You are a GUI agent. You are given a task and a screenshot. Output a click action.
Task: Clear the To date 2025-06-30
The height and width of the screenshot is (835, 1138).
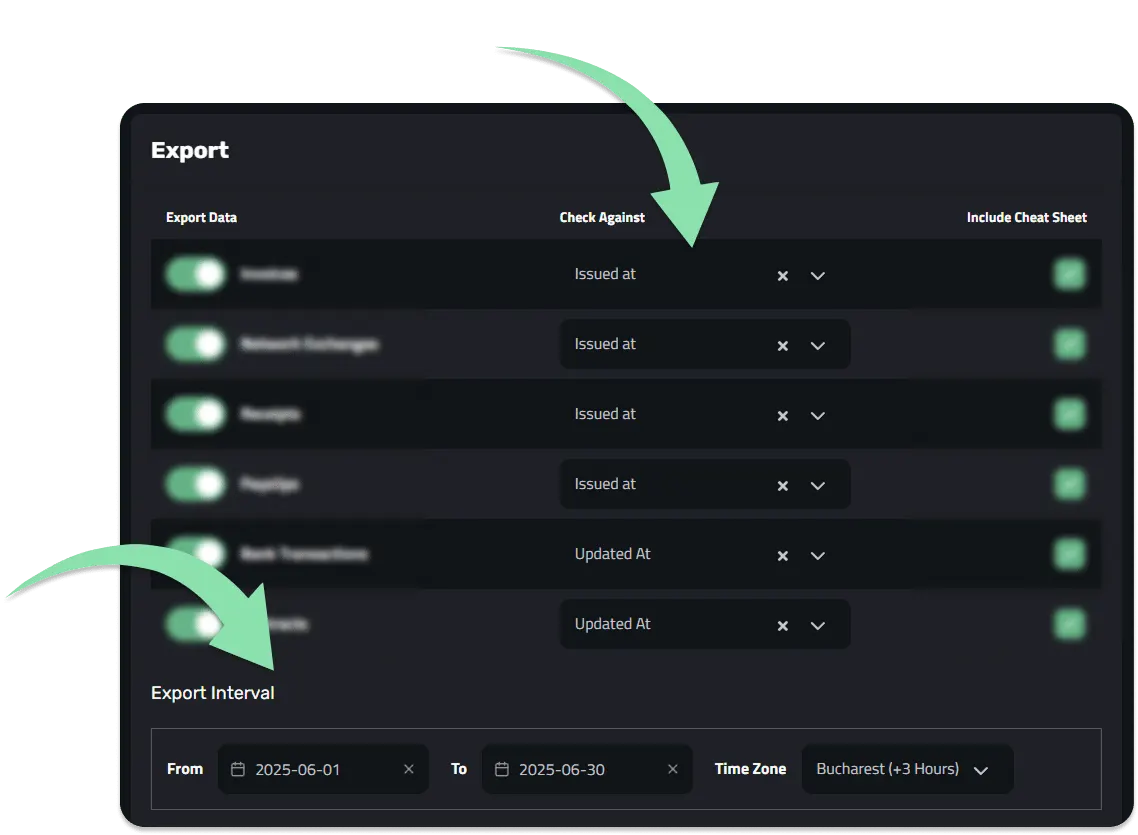tap(673, 769)
